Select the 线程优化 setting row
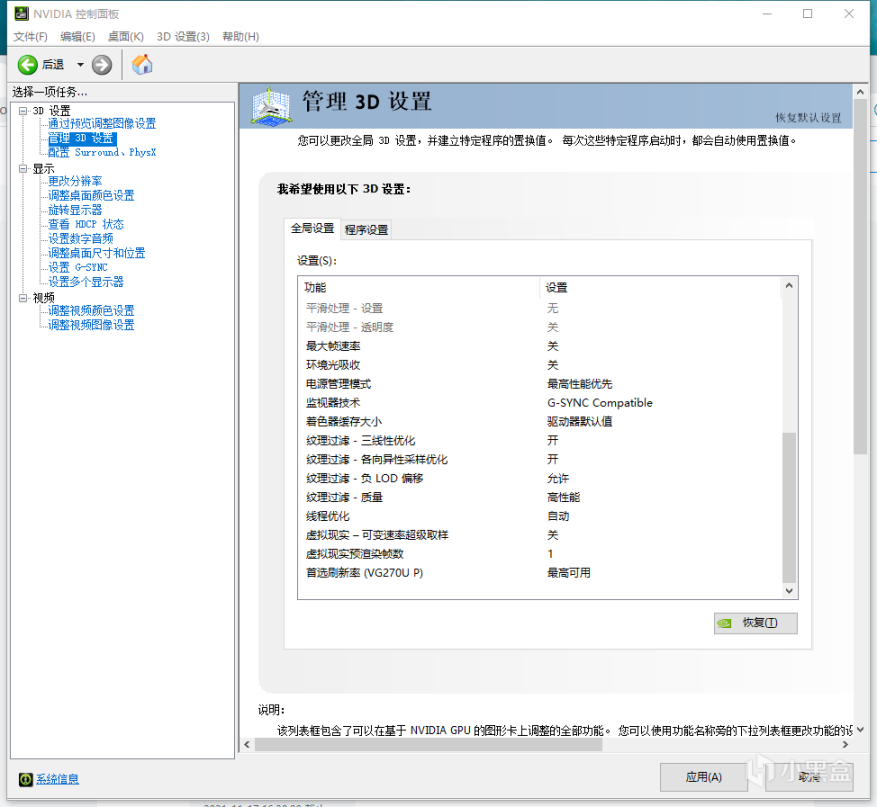Viewport: 877px width, 807px height. coord(540,516)
